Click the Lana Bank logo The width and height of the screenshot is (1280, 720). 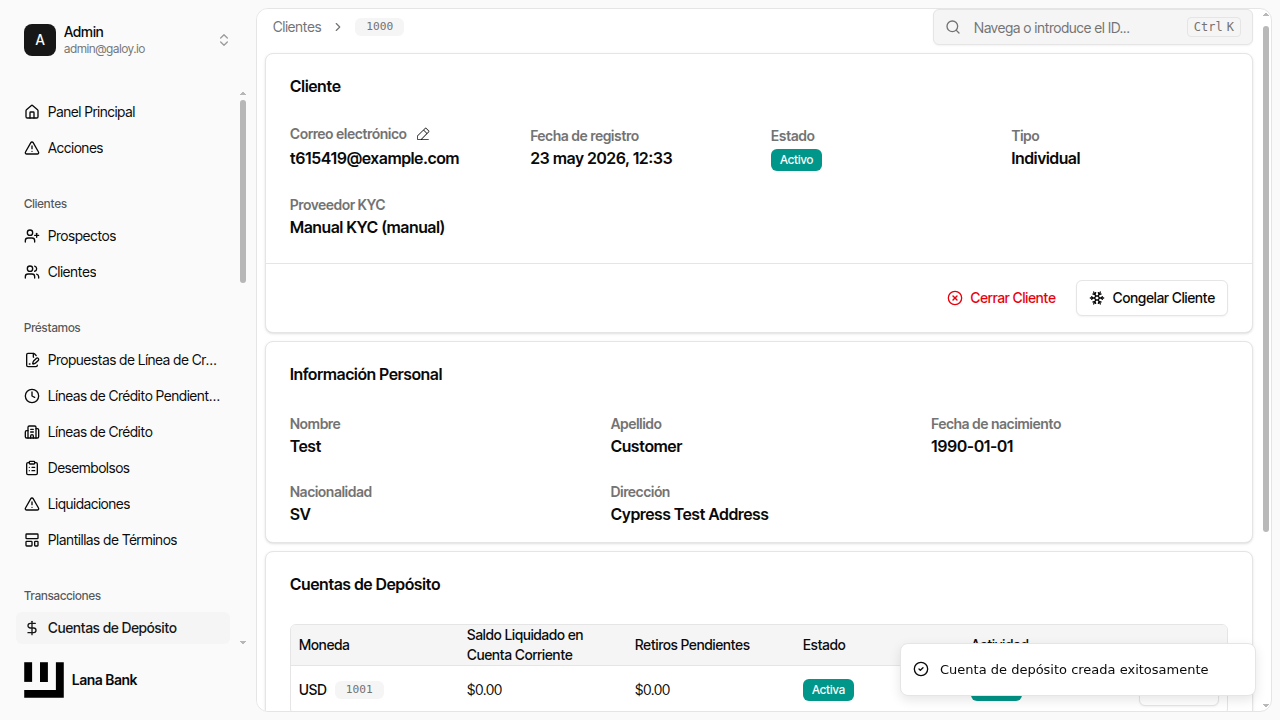(44, 680)
